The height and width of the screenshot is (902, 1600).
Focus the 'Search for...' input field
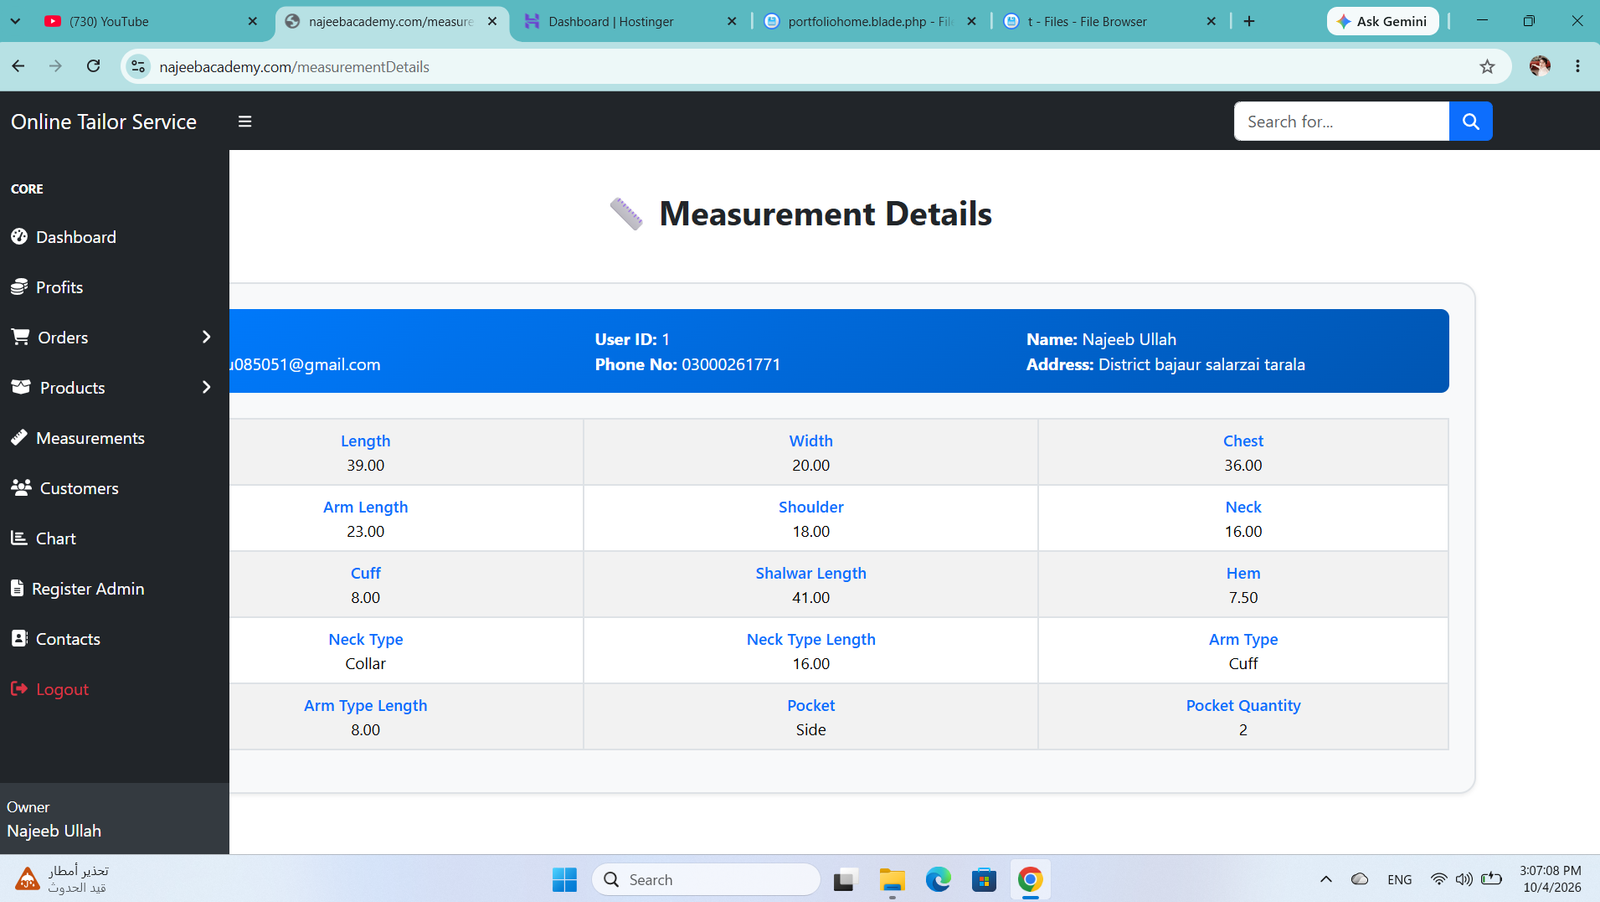[1341, 121]
